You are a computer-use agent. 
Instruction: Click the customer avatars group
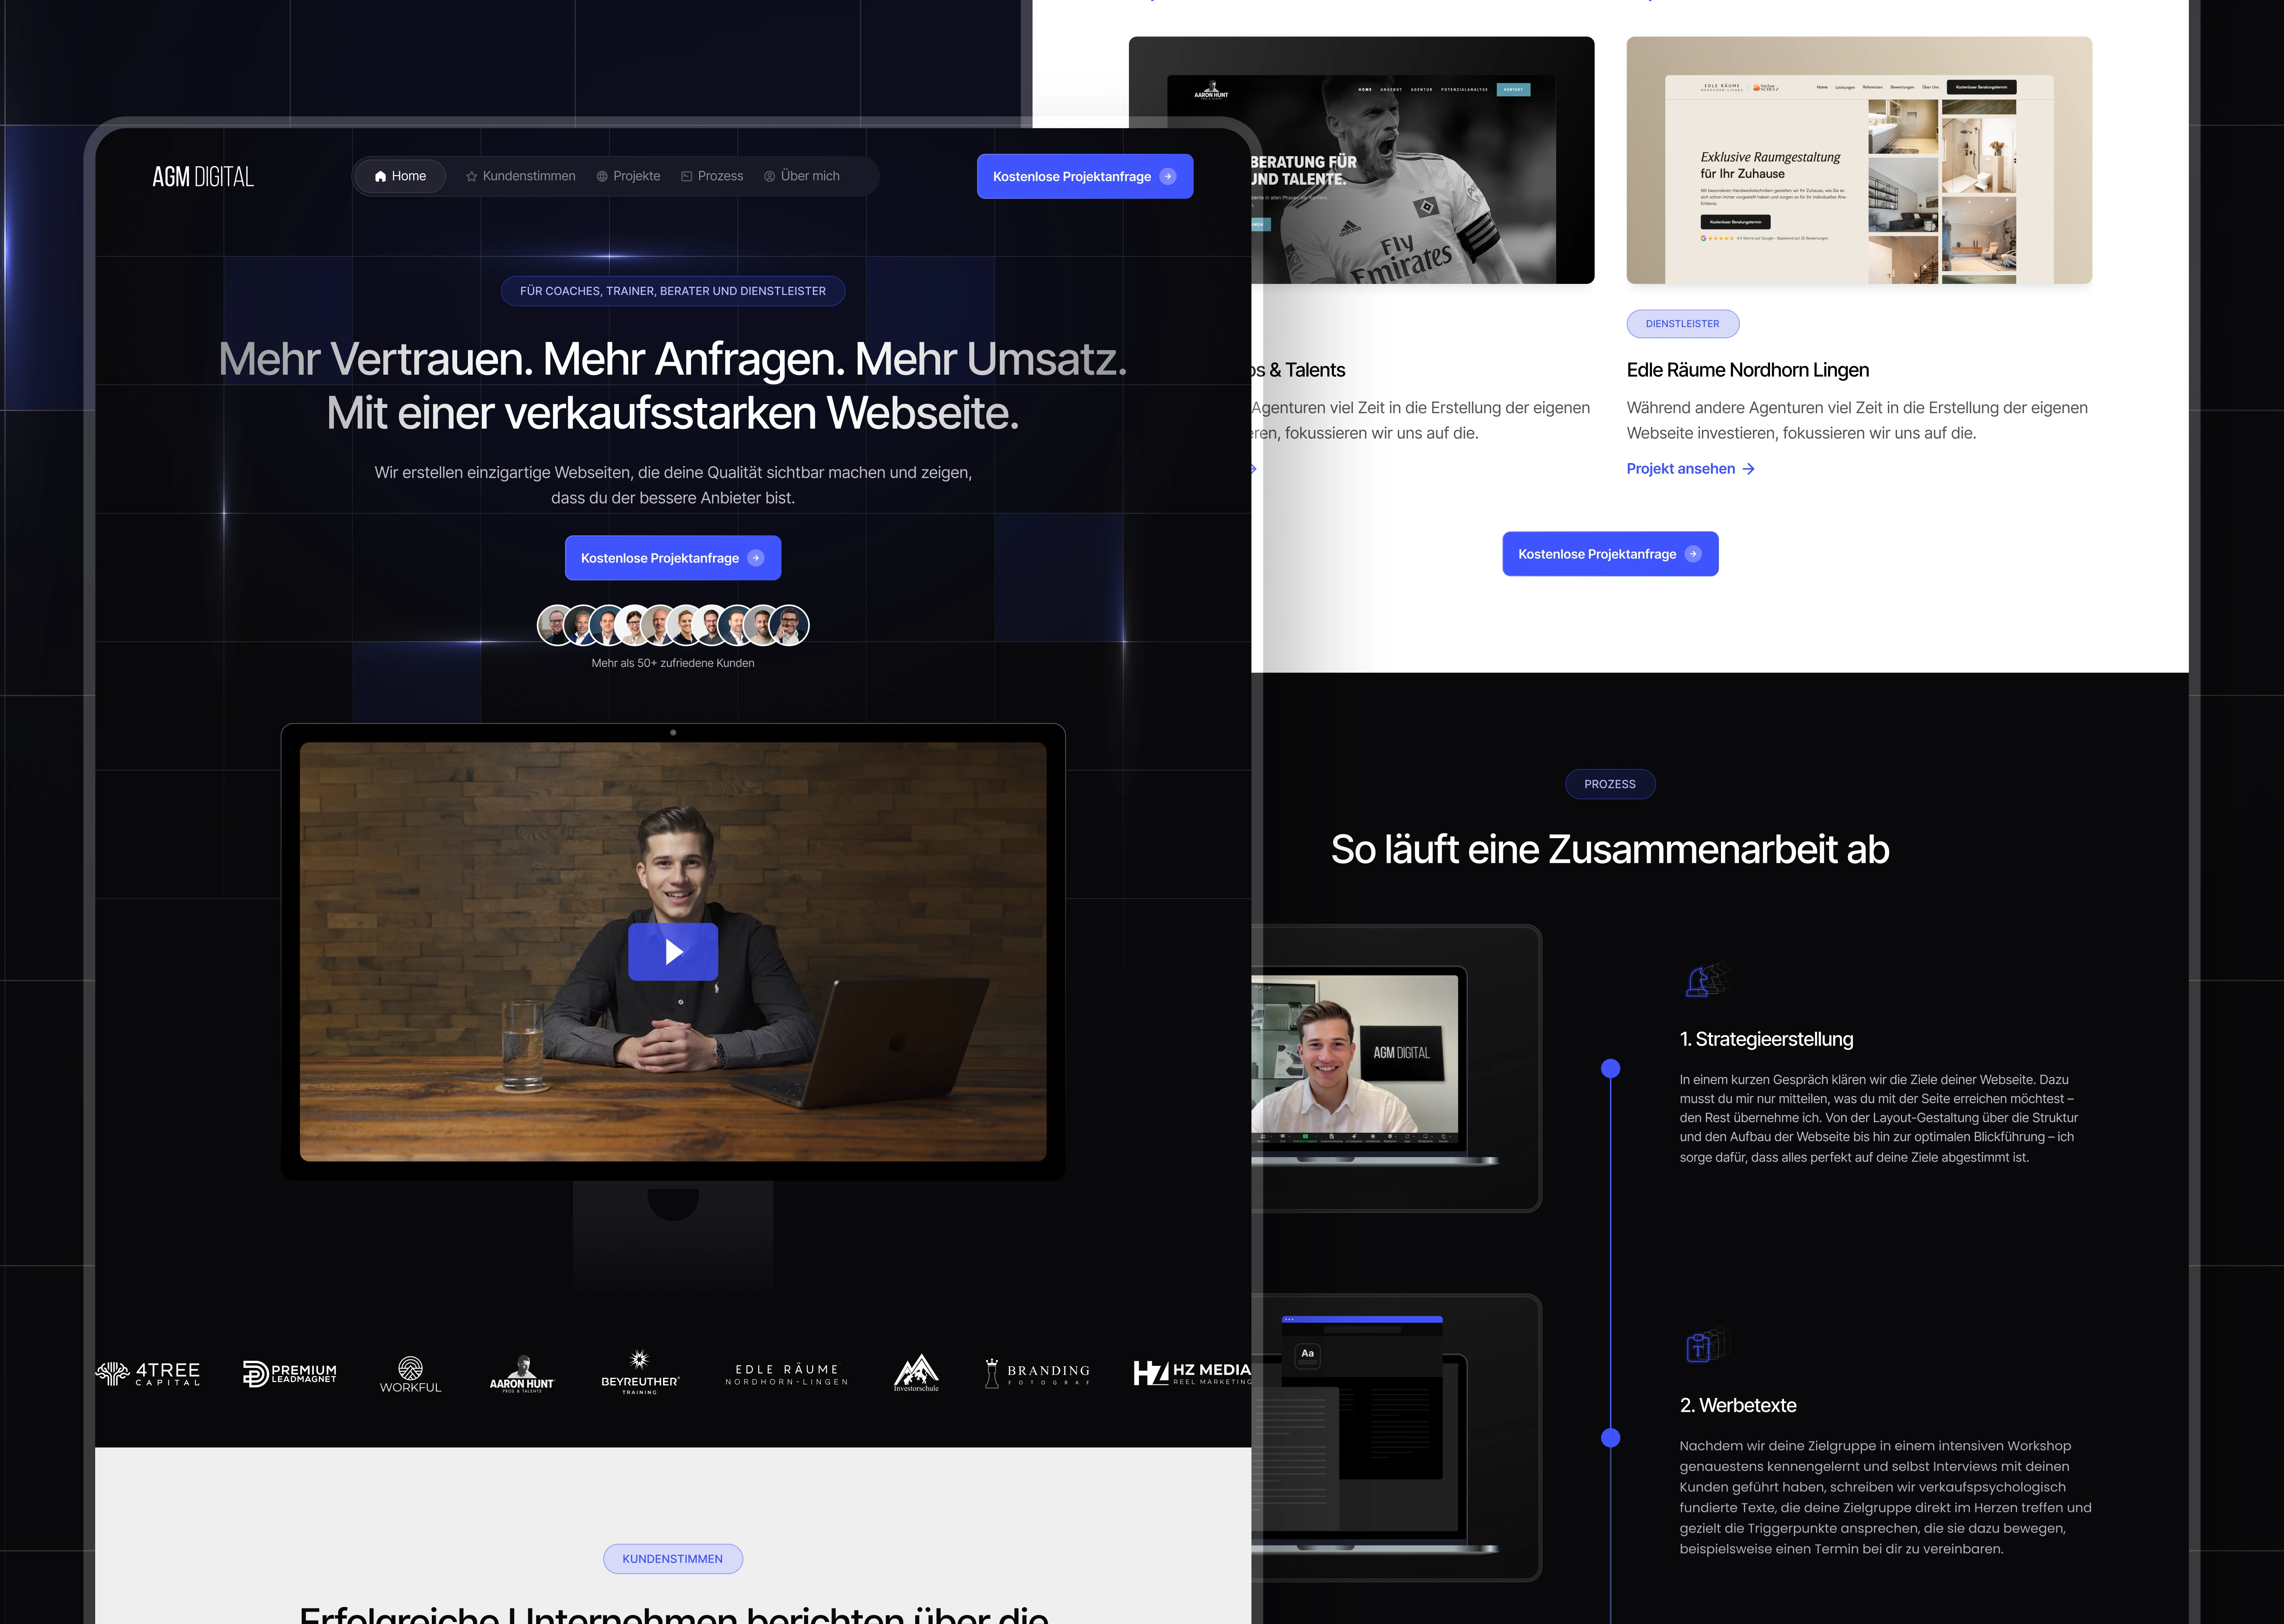[x=673, y=625]
